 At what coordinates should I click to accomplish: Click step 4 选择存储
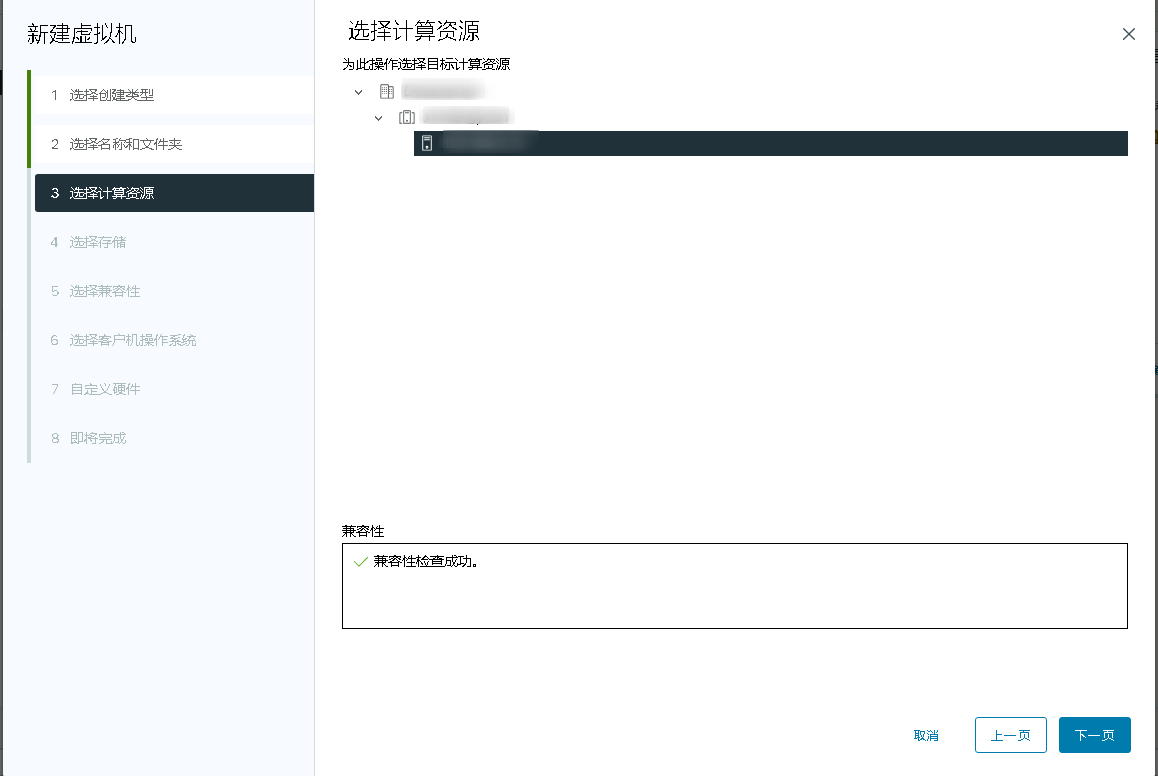(x=98, y=242)
